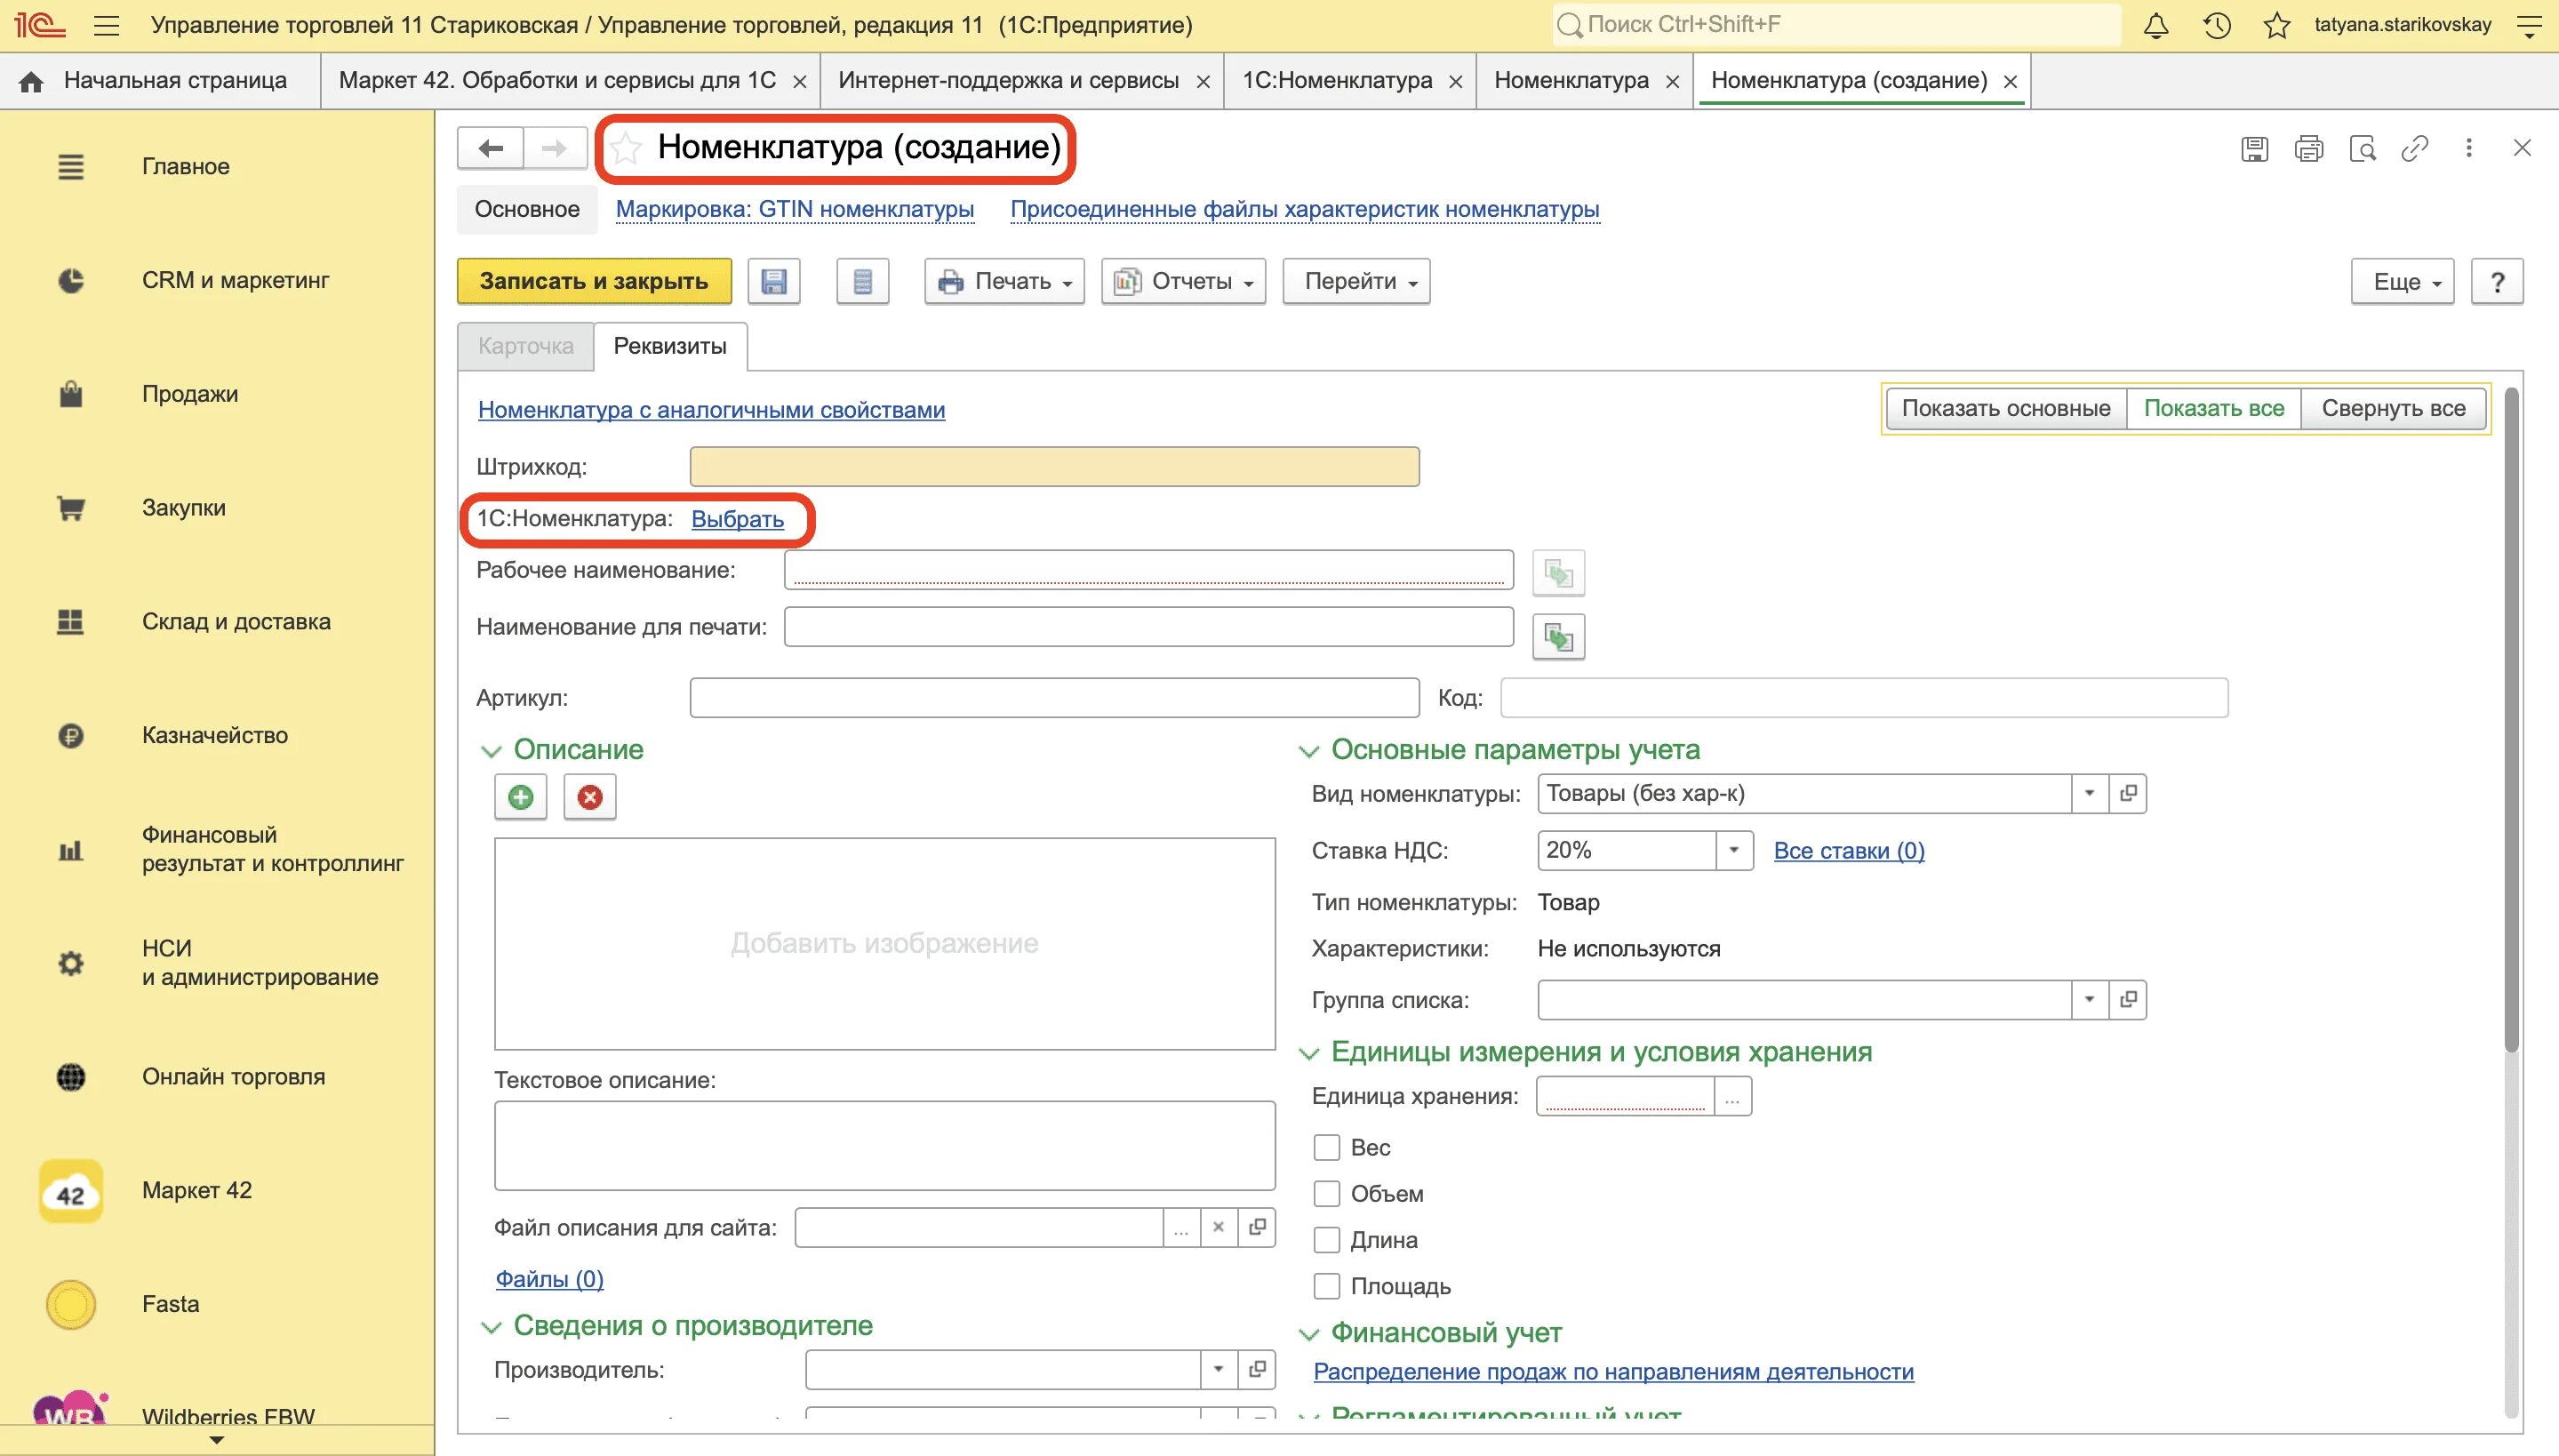Expand the Группа списка dropdown arrow
The width and height of the screenshot is (2559, 1456).
pyautogui.click(x=2089, y=999)
